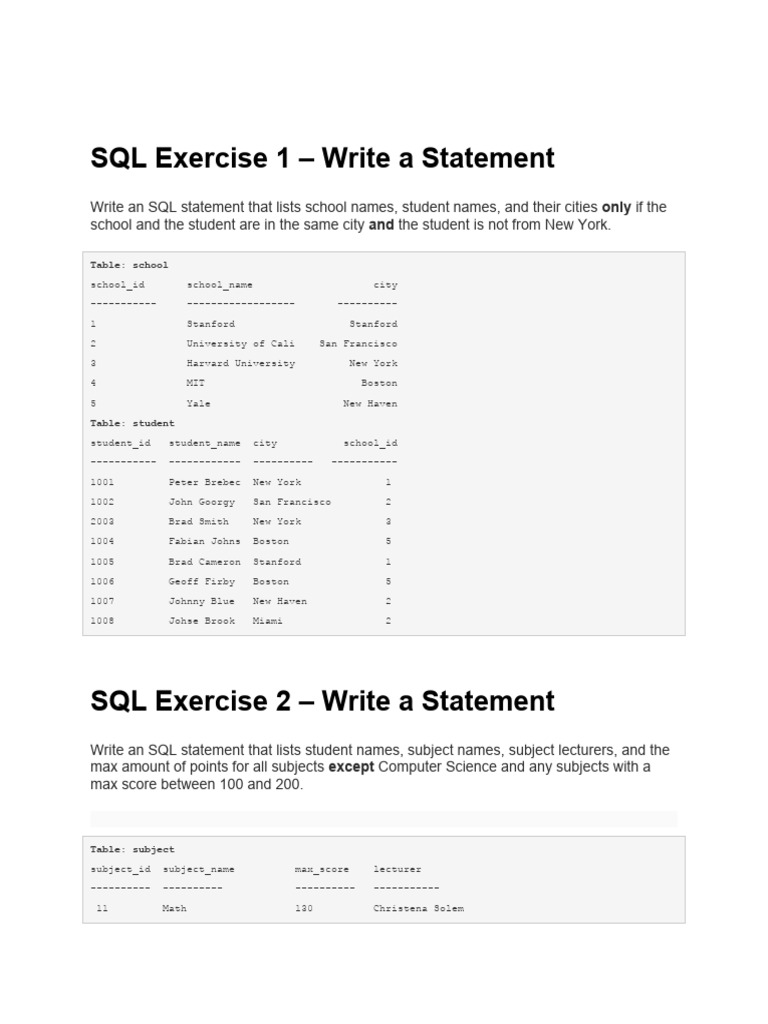Click the SQL Exercise 2 heading

[x=322, y=700]
